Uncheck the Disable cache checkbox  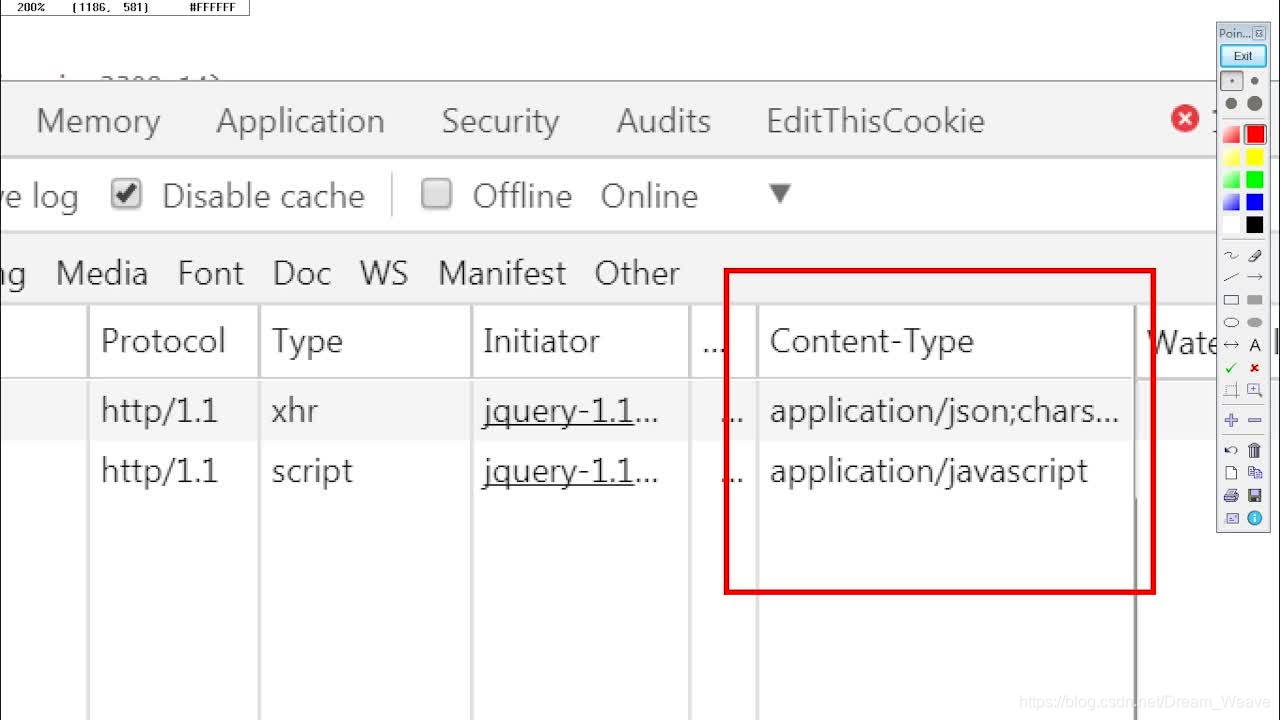tap(125, 195)
